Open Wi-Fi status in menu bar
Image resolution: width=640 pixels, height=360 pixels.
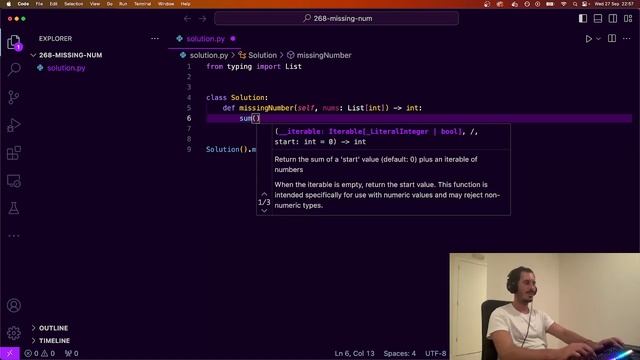pos(564,4)
